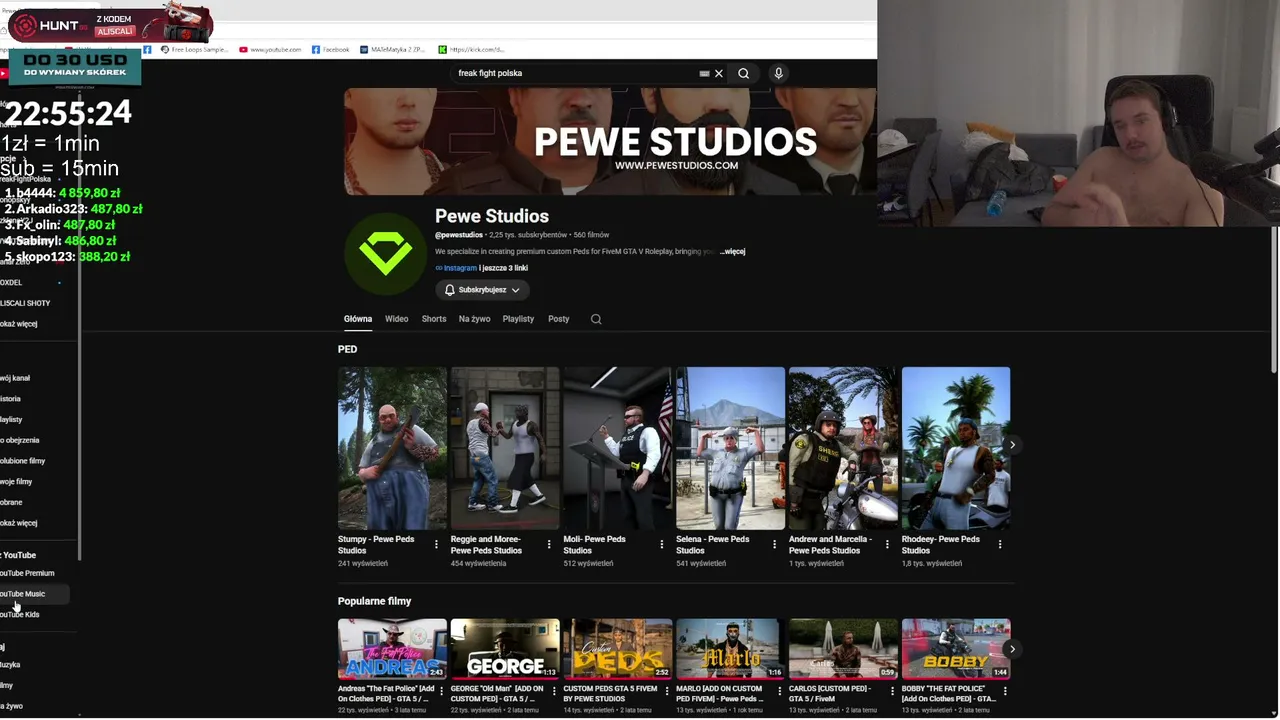Image resolution: width=1280 pixels, height=720 pixels.
Task: Click the page vertical scrollbar
Action: [1274, 300]
